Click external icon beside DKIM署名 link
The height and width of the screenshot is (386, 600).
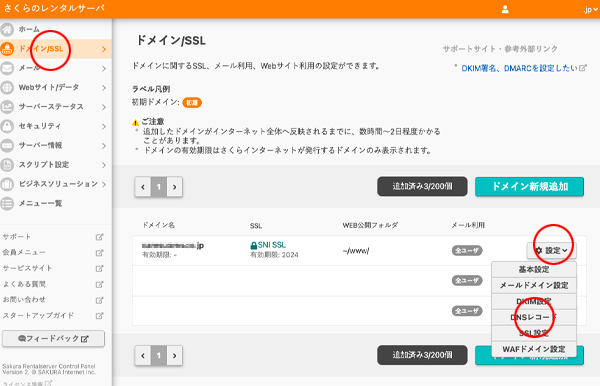pyautogui.click(x=583, y=68)
